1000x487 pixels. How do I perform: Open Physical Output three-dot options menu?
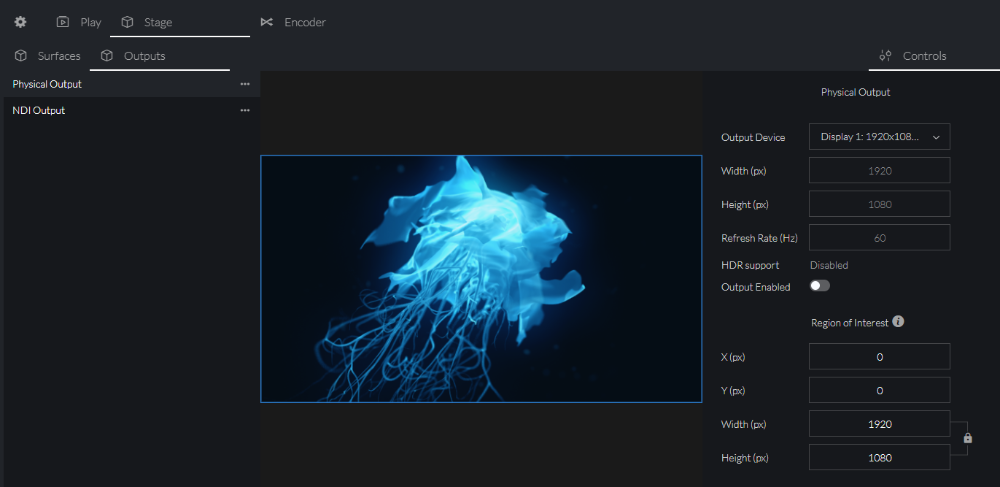245,84
